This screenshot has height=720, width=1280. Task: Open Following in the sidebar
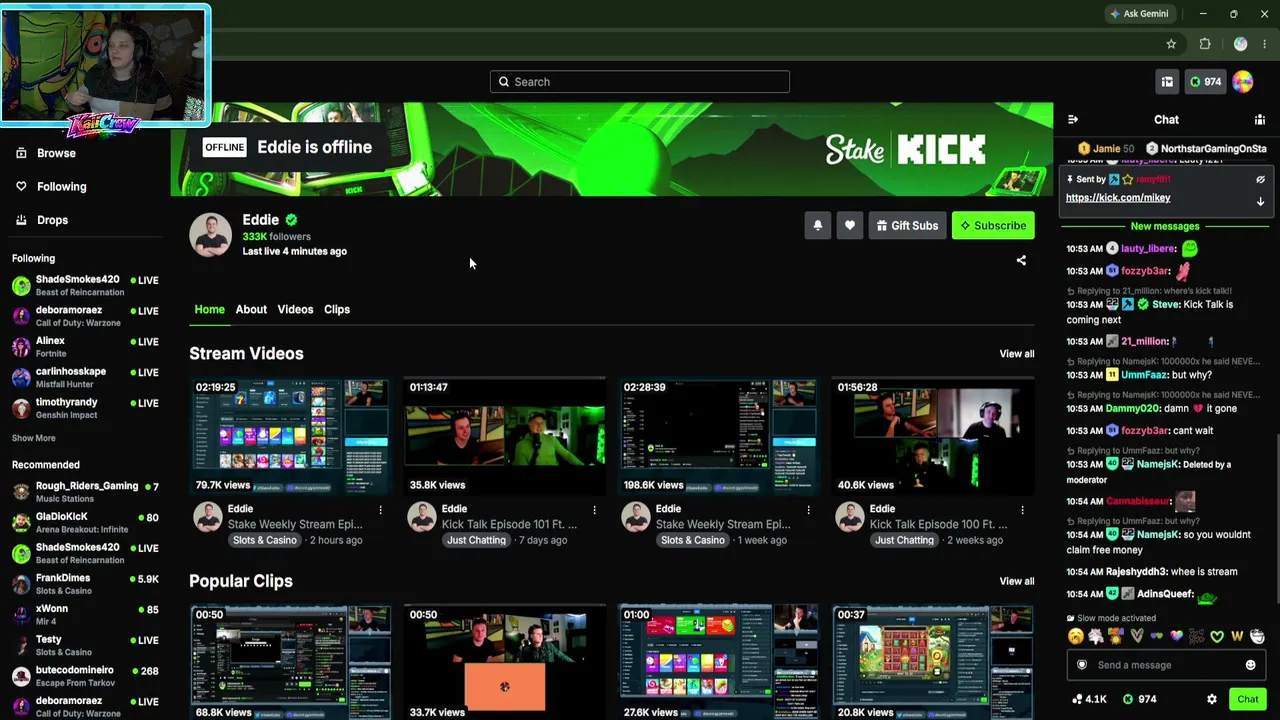61,187
